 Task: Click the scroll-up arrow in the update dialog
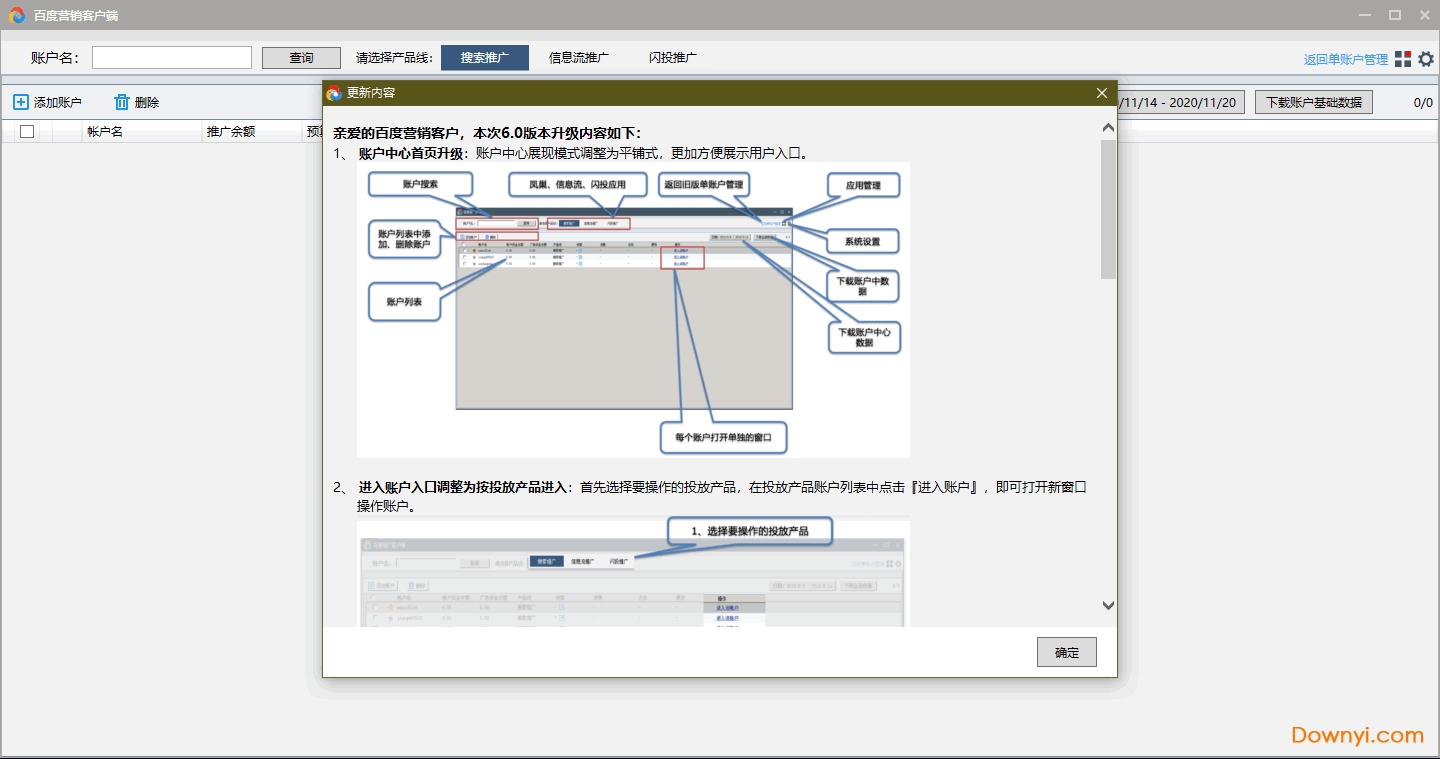point(1108,128)
